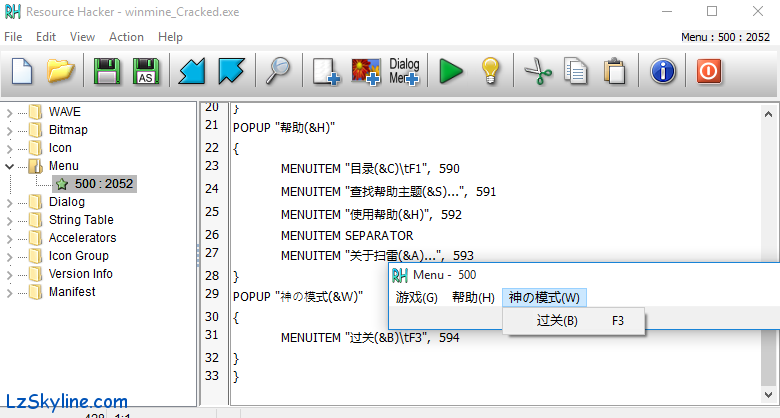Click the New blank script icon
The width and height of the screenshot is (780, 418).
pyautogui.click(x=23, y=71)
